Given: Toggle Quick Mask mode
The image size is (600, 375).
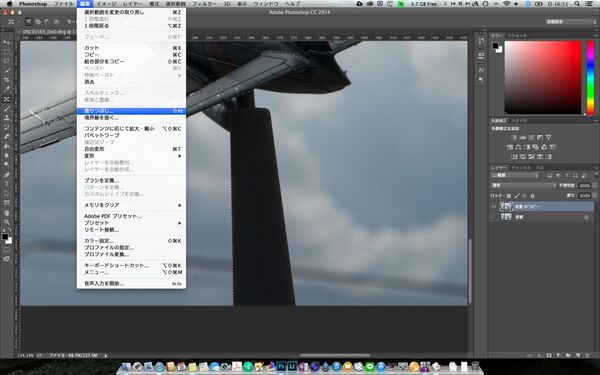Looking at the screenshot, I should 7,249.
